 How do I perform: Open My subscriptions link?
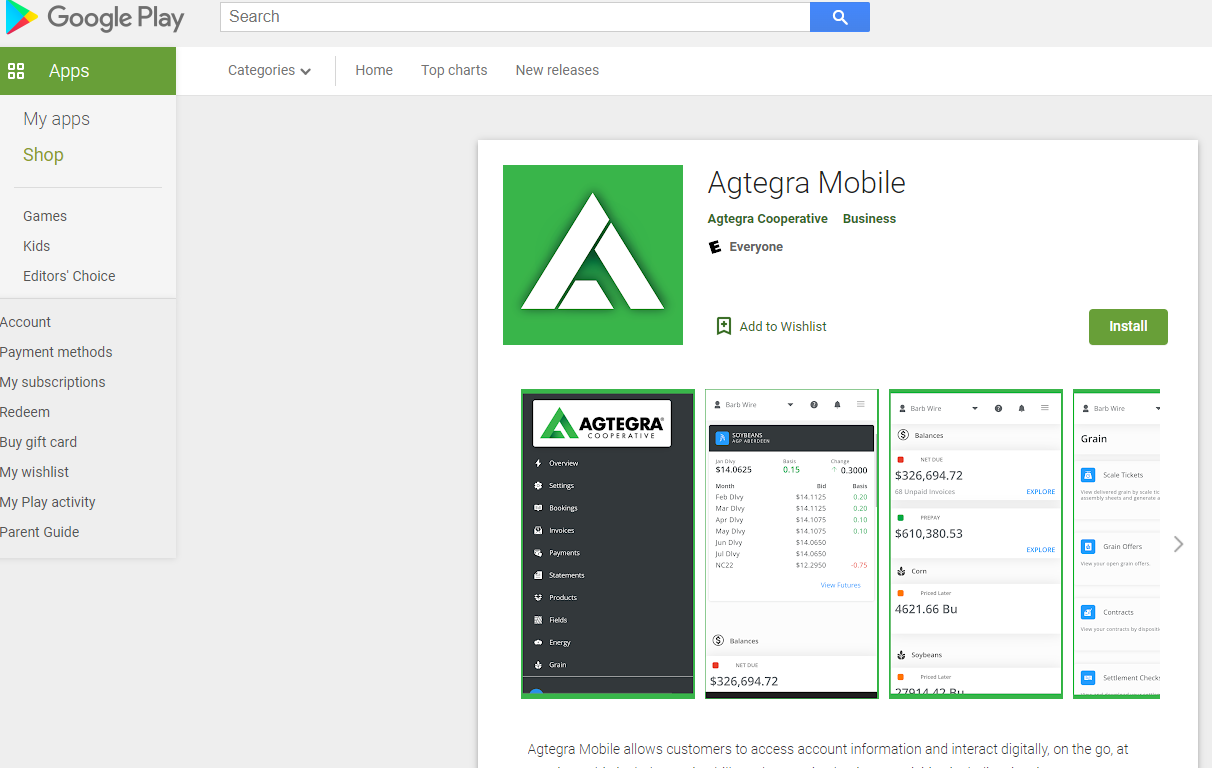click(52, 382)
